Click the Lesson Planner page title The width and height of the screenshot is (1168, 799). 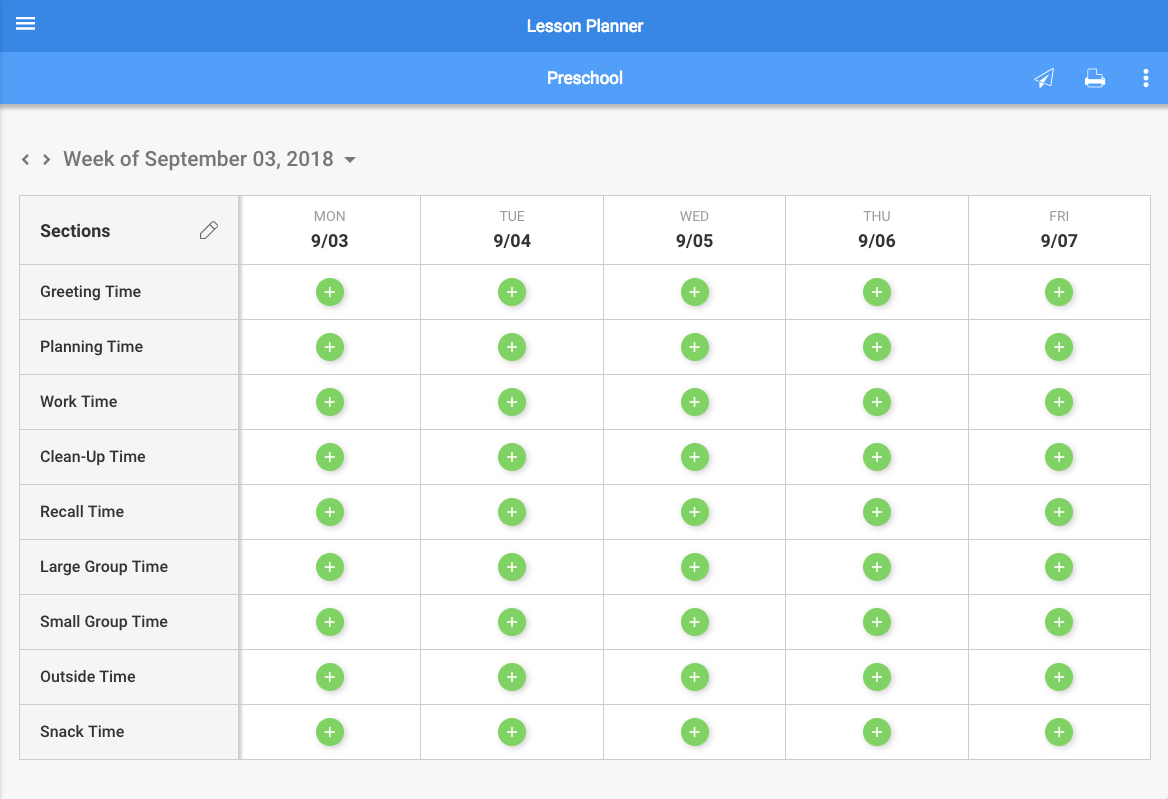click(x=585, y=26)
